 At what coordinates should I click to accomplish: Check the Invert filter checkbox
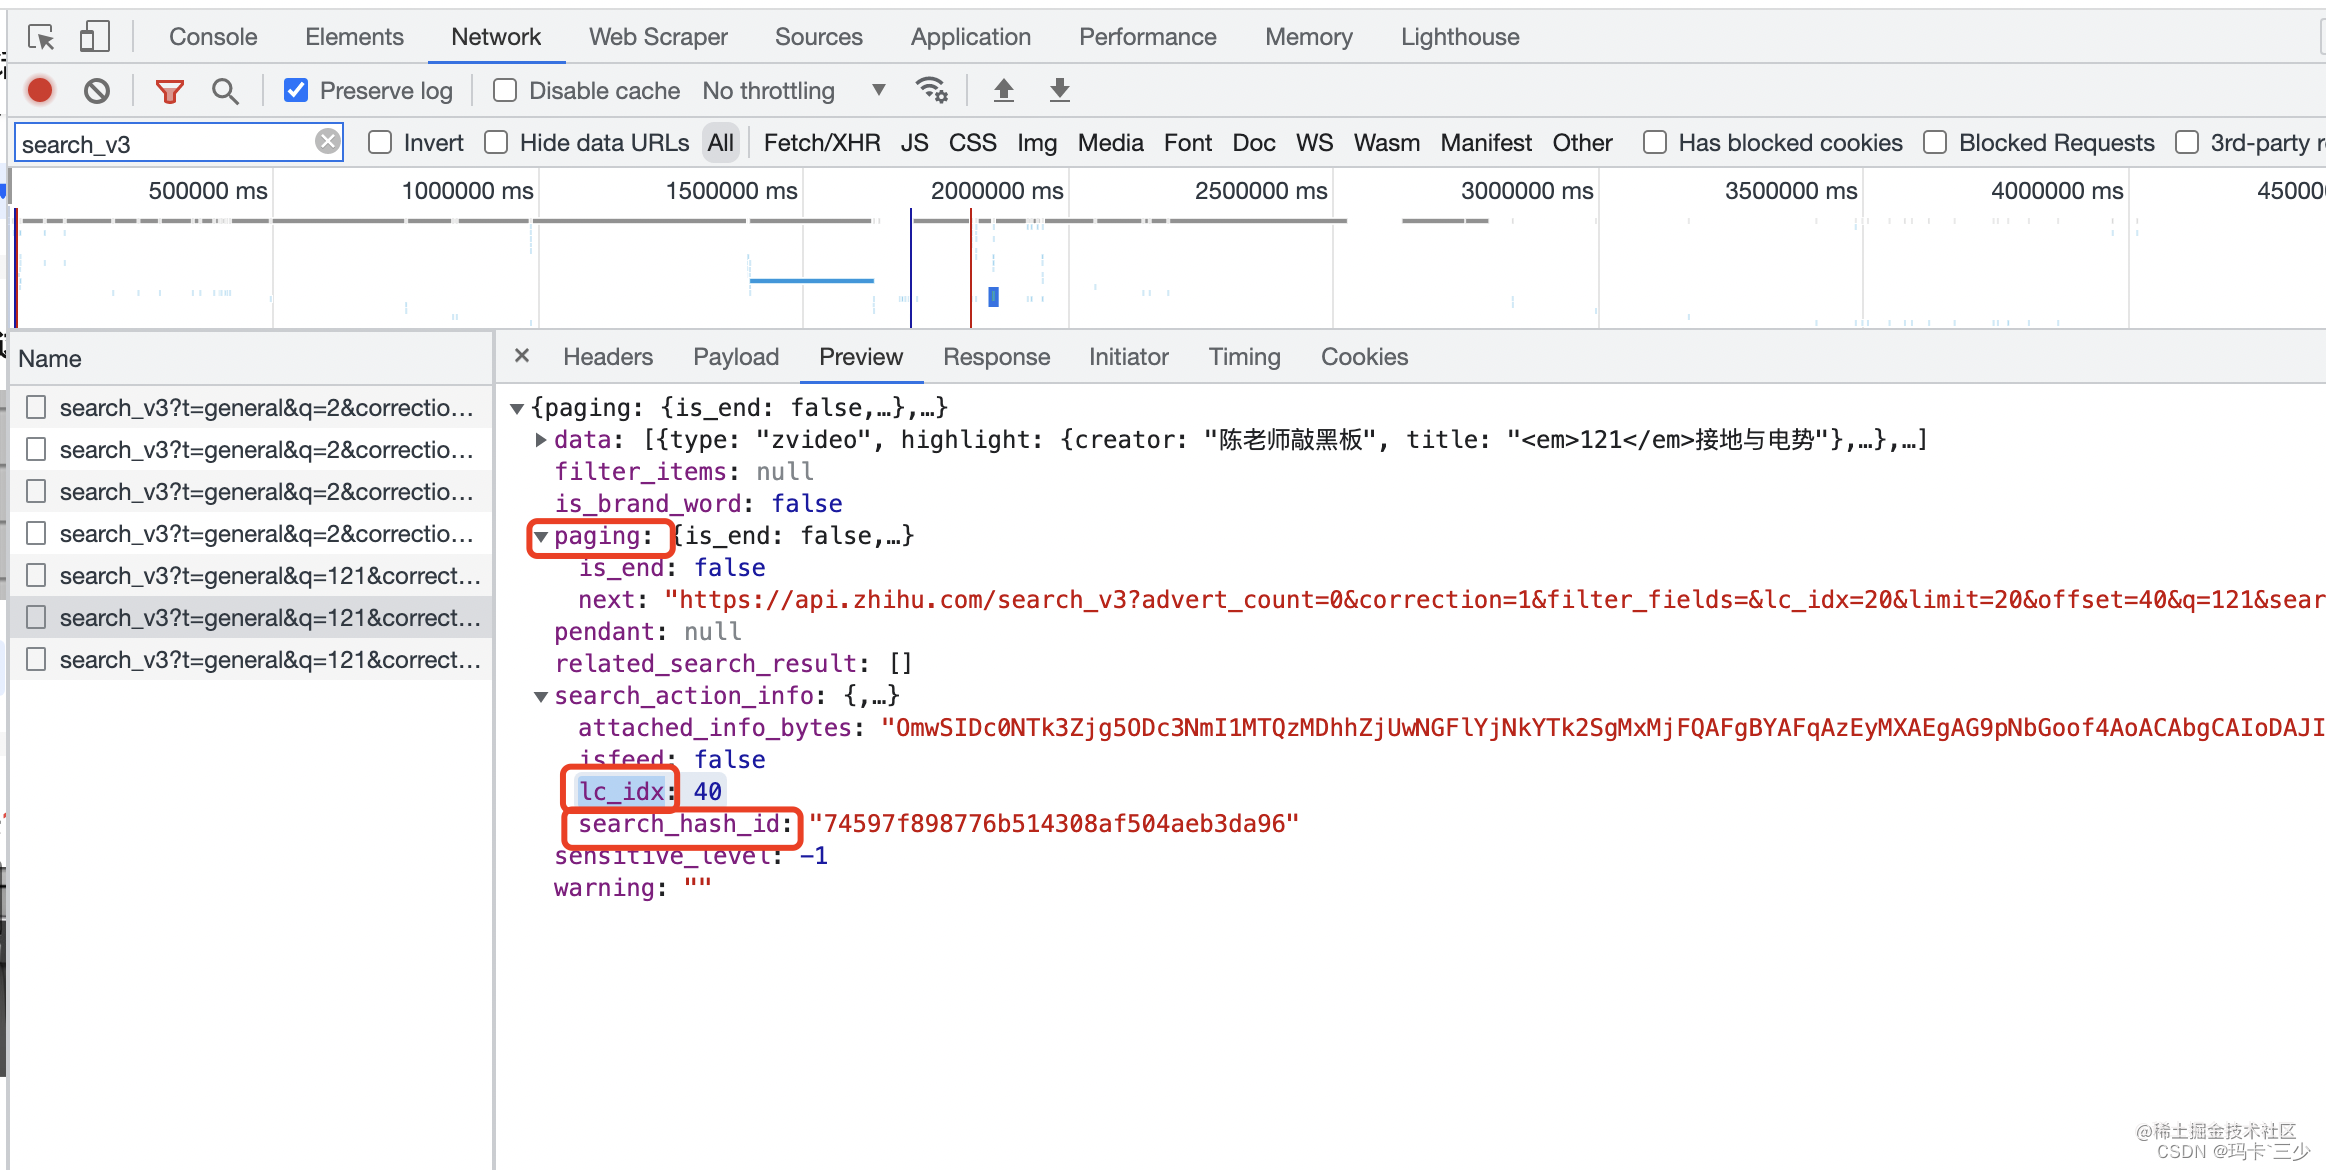point(380,143)
